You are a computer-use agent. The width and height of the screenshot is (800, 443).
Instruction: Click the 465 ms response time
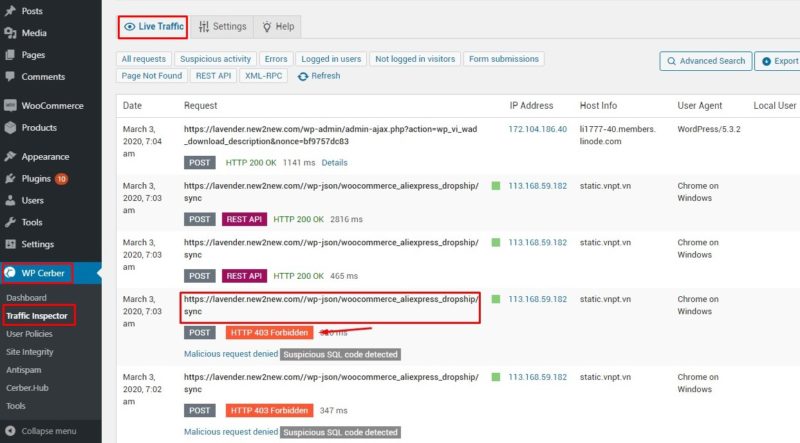click(344, 276)
